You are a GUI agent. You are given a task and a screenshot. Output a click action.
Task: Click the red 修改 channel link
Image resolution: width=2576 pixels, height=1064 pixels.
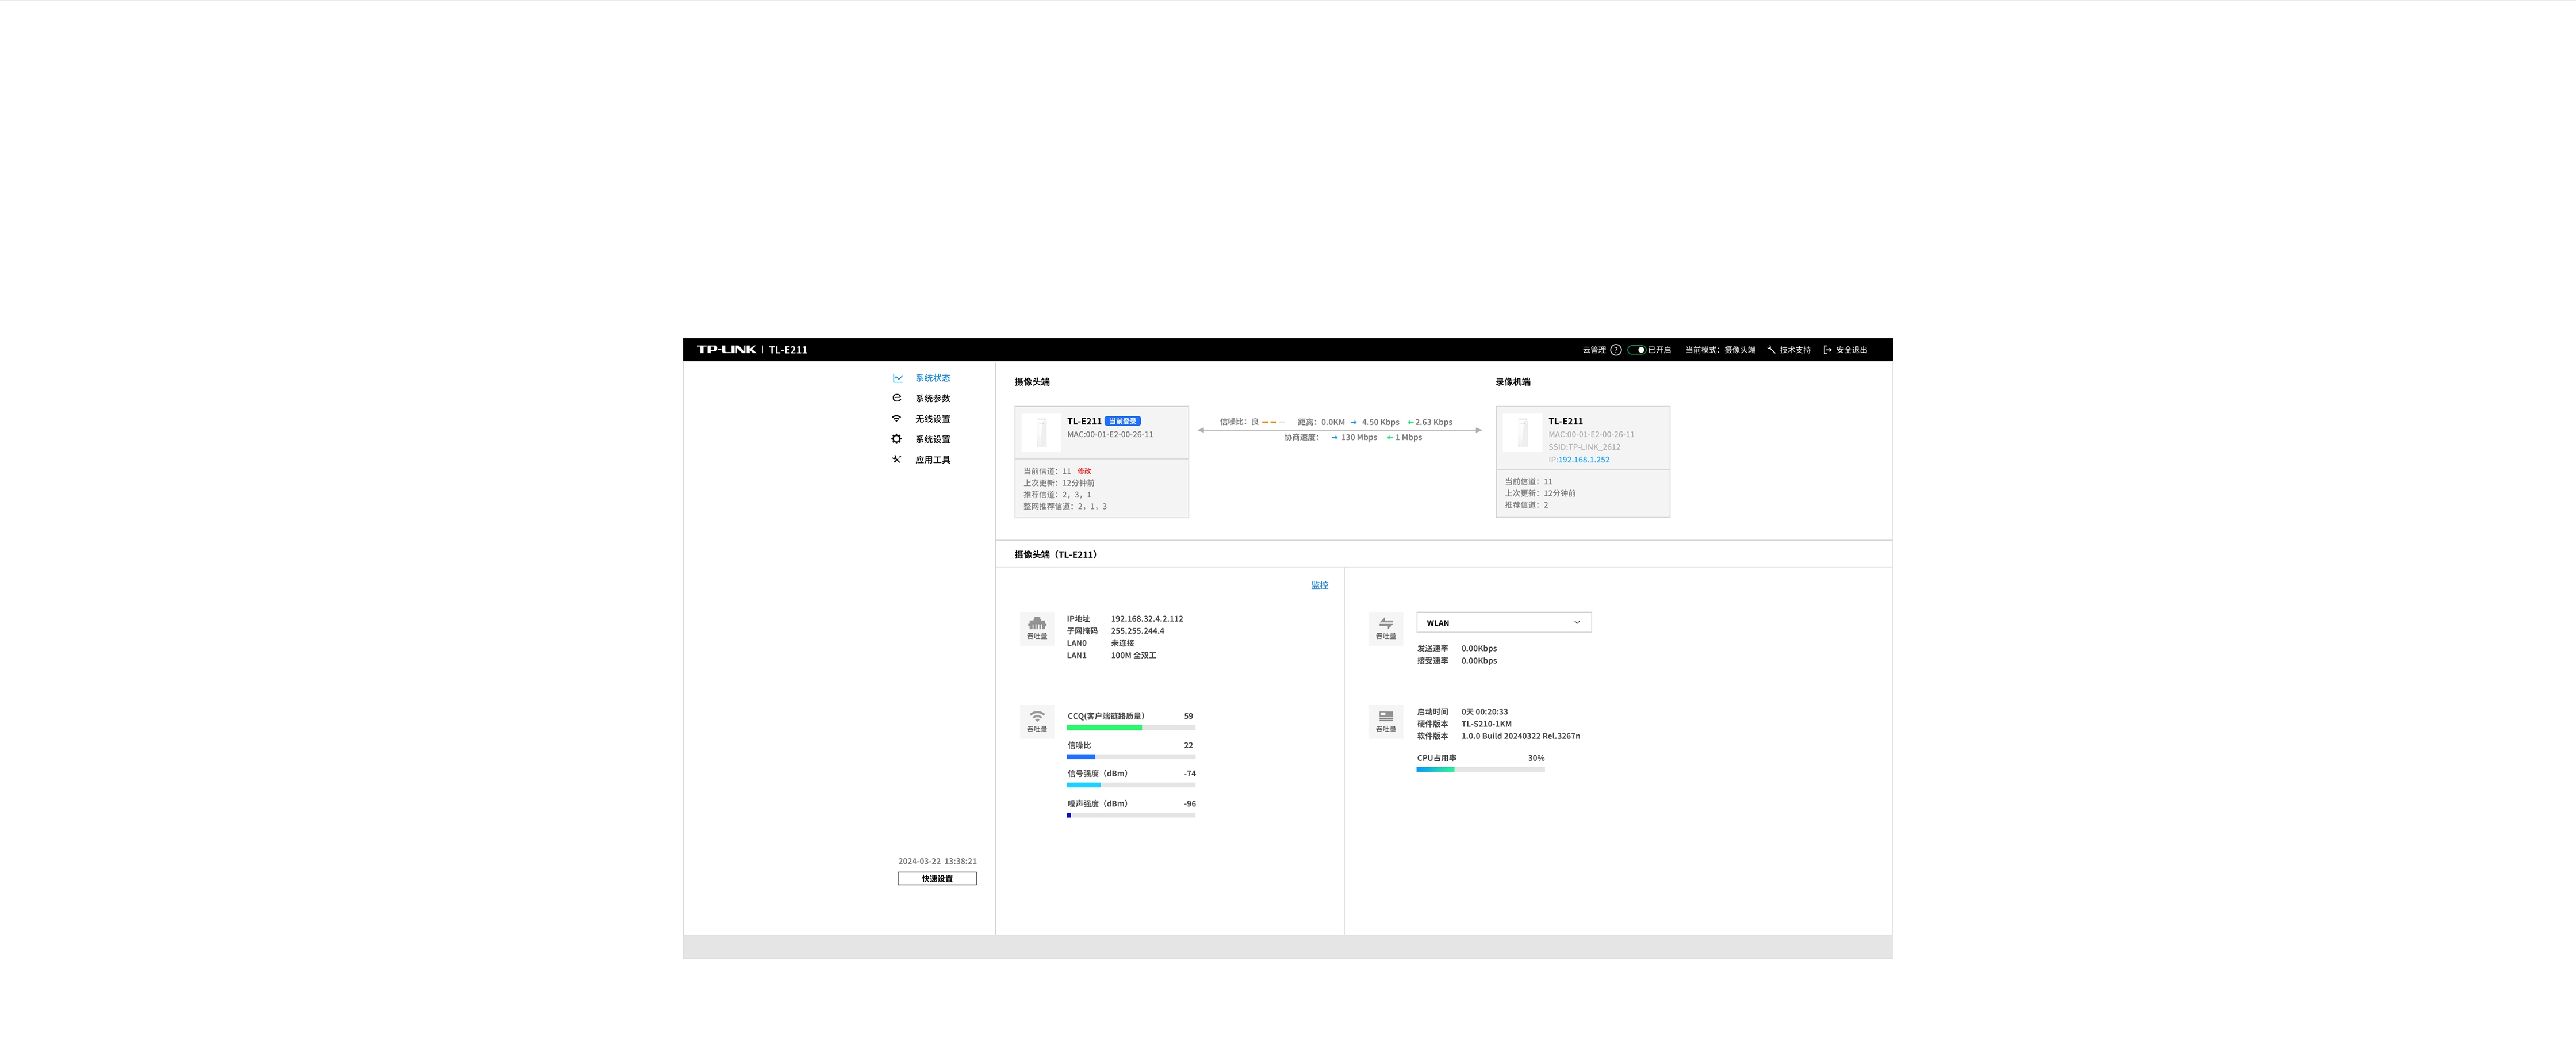click(1084, 471)
